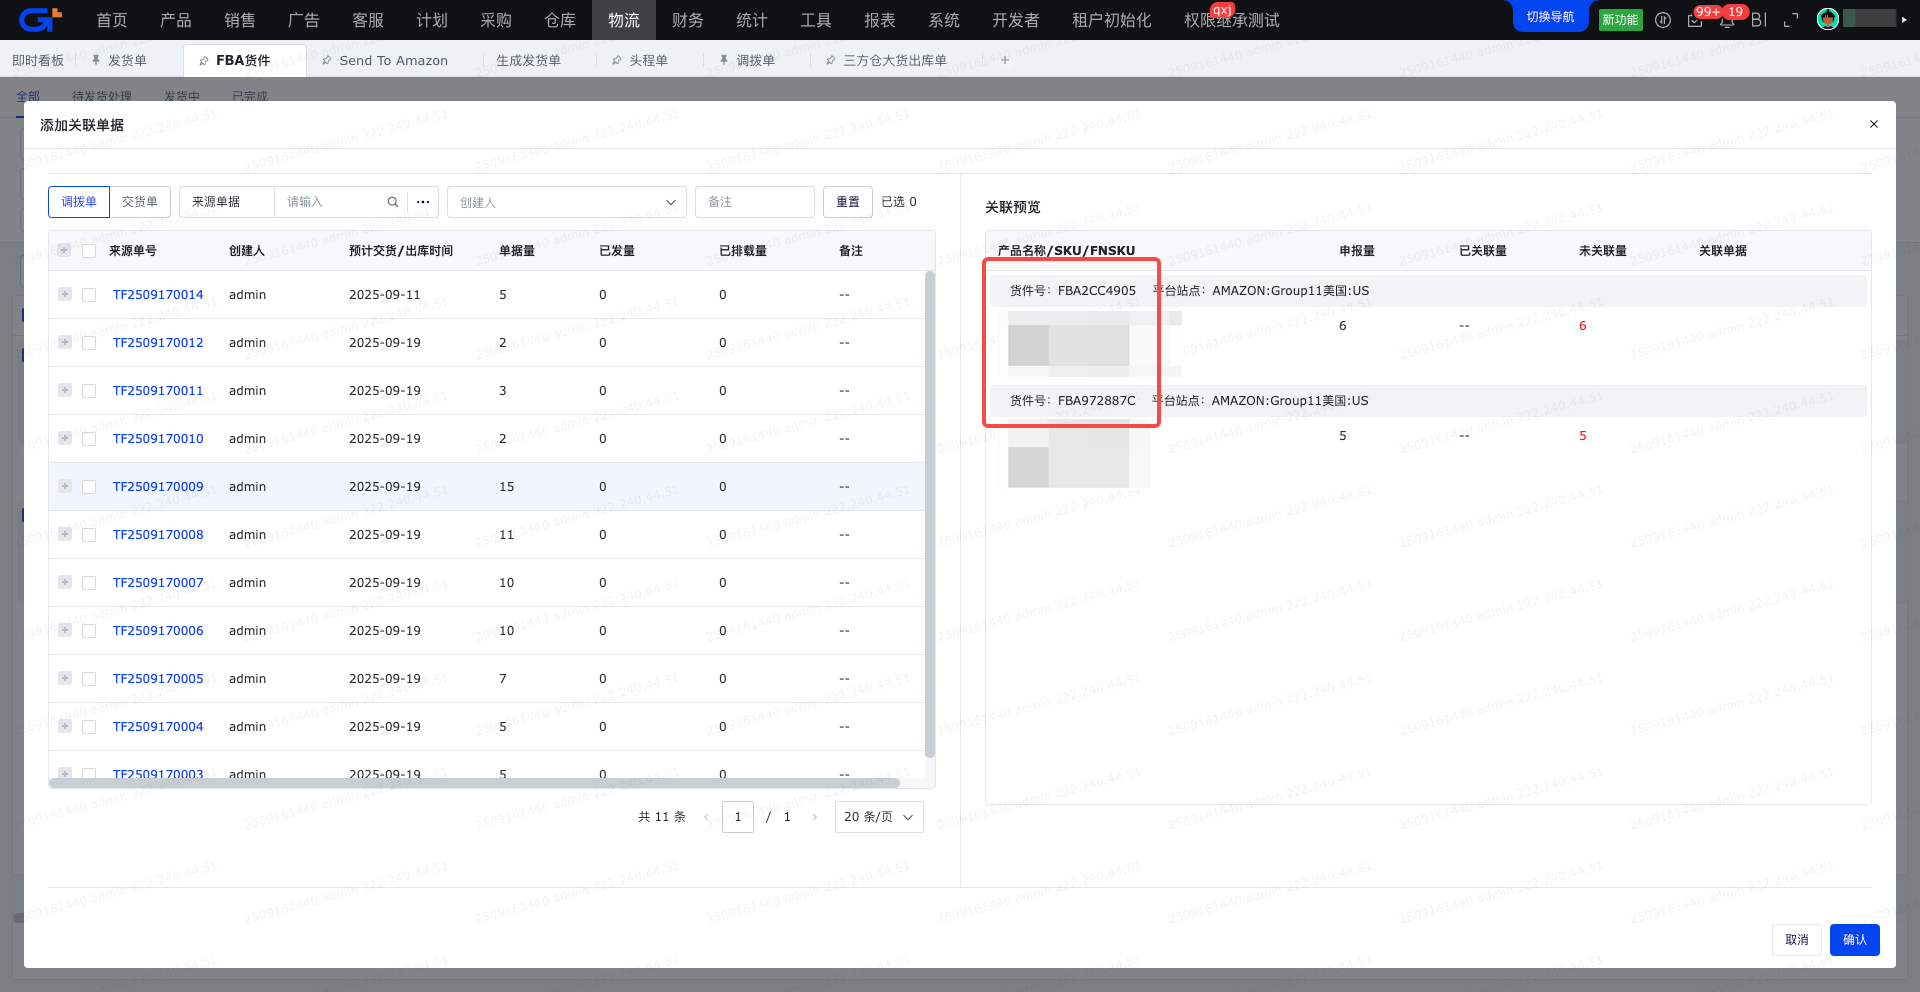Viewport: 1920px width, 992px height.
Task: Click the green 新功能 button
Action: pyautogui.click(x=1620, y=20)
